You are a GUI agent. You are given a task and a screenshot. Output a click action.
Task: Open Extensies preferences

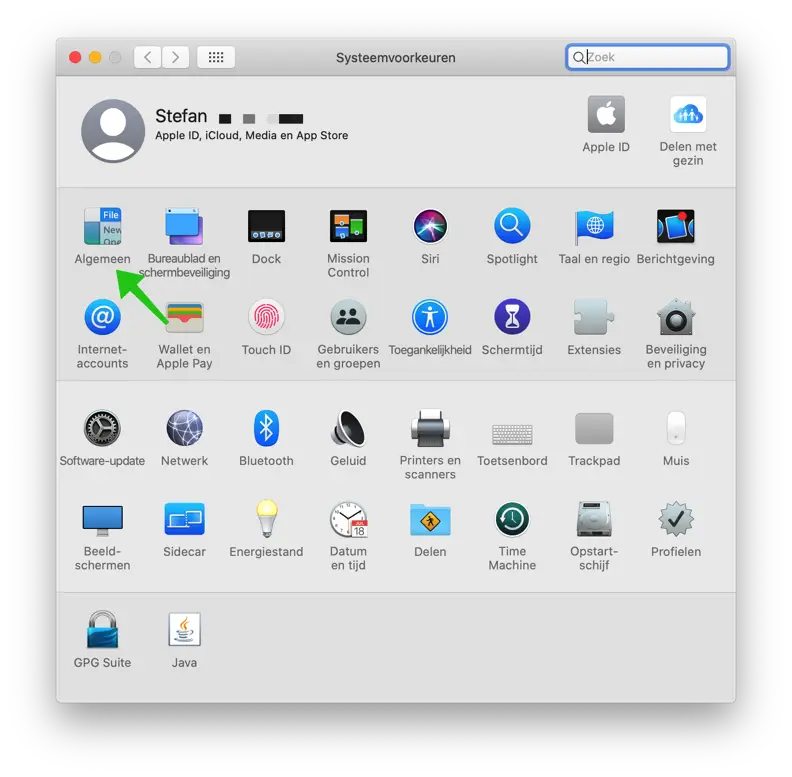594,317
